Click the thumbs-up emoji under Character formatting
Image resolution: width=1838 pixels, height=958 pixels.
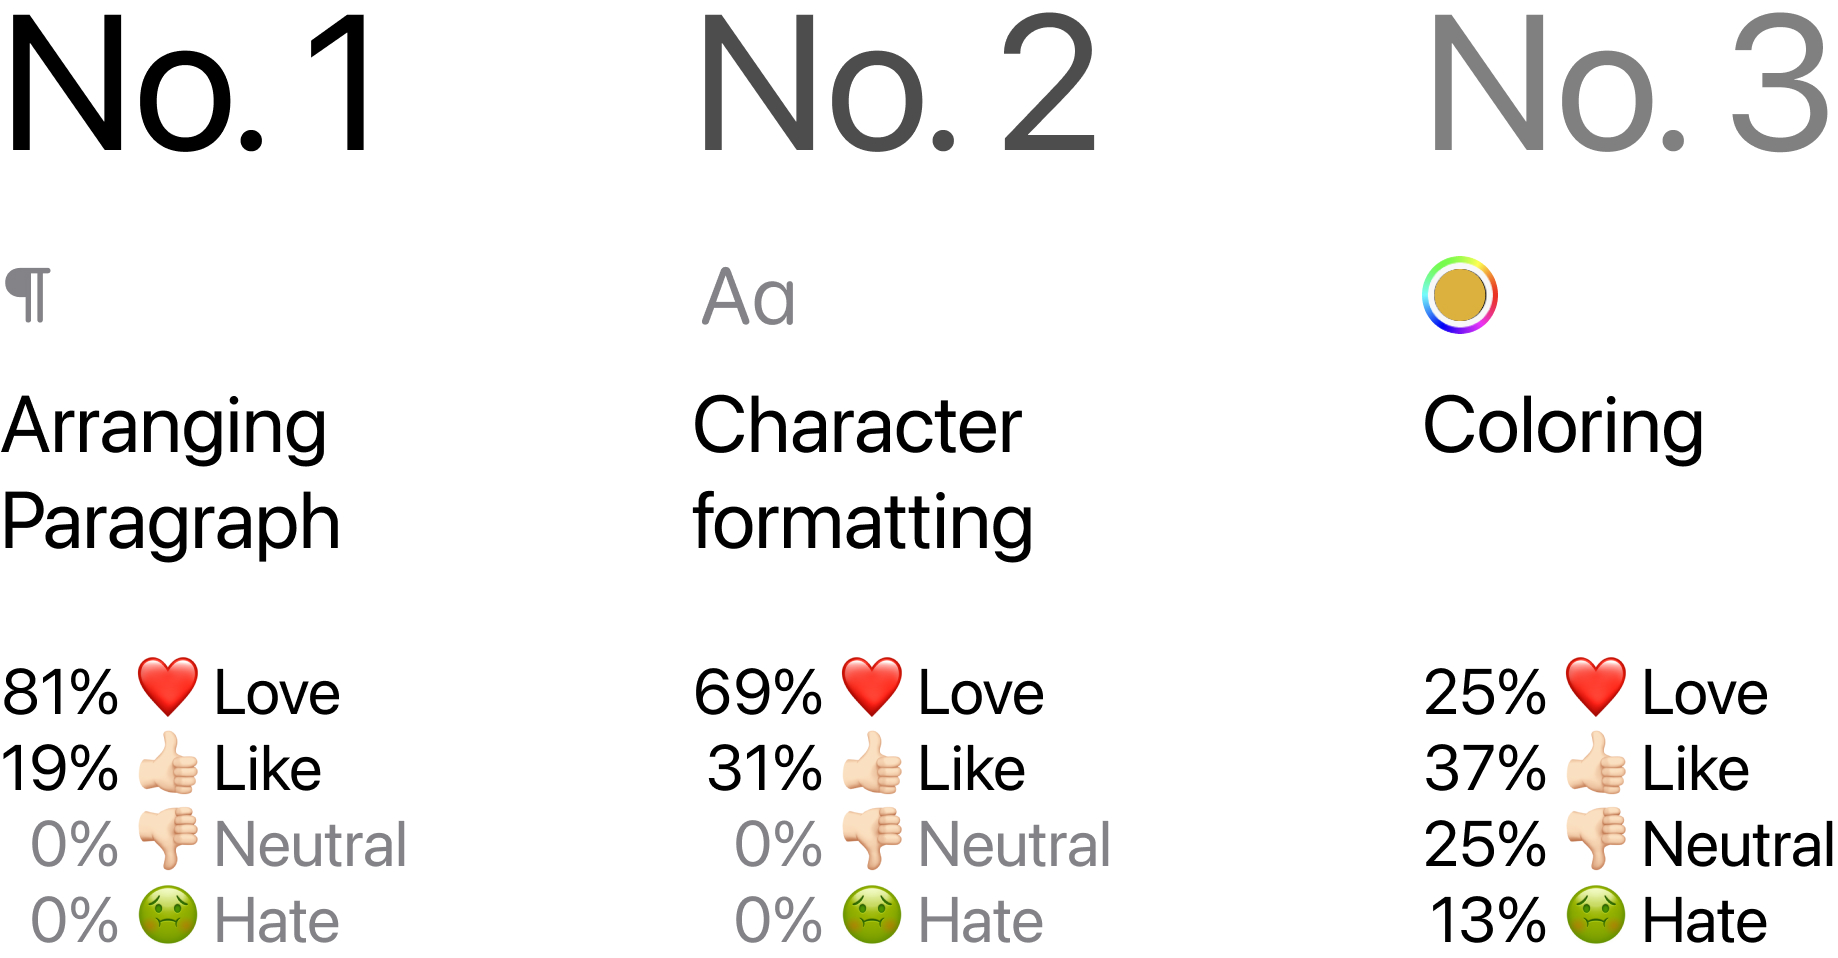872,763
